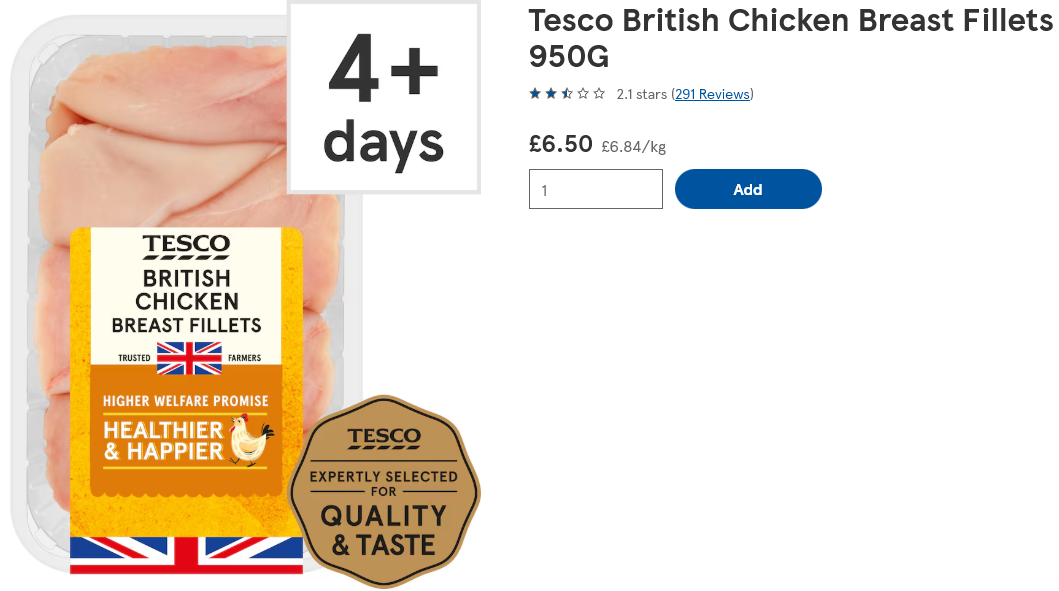Click the '4+ days' freshness badge
The height and width of the screenshot is (591, 1059).
click(x=384, y=98)
